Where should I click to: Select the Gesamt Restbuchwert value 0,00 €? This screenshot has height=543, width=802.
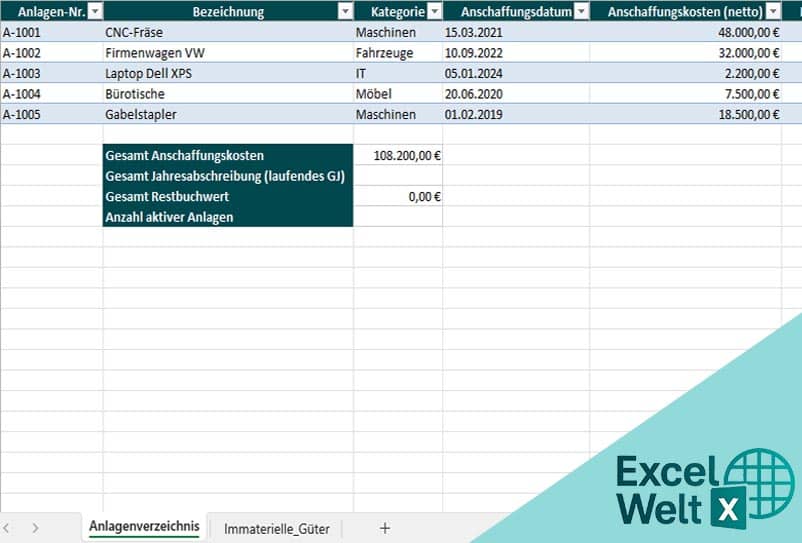coord(398,196)
